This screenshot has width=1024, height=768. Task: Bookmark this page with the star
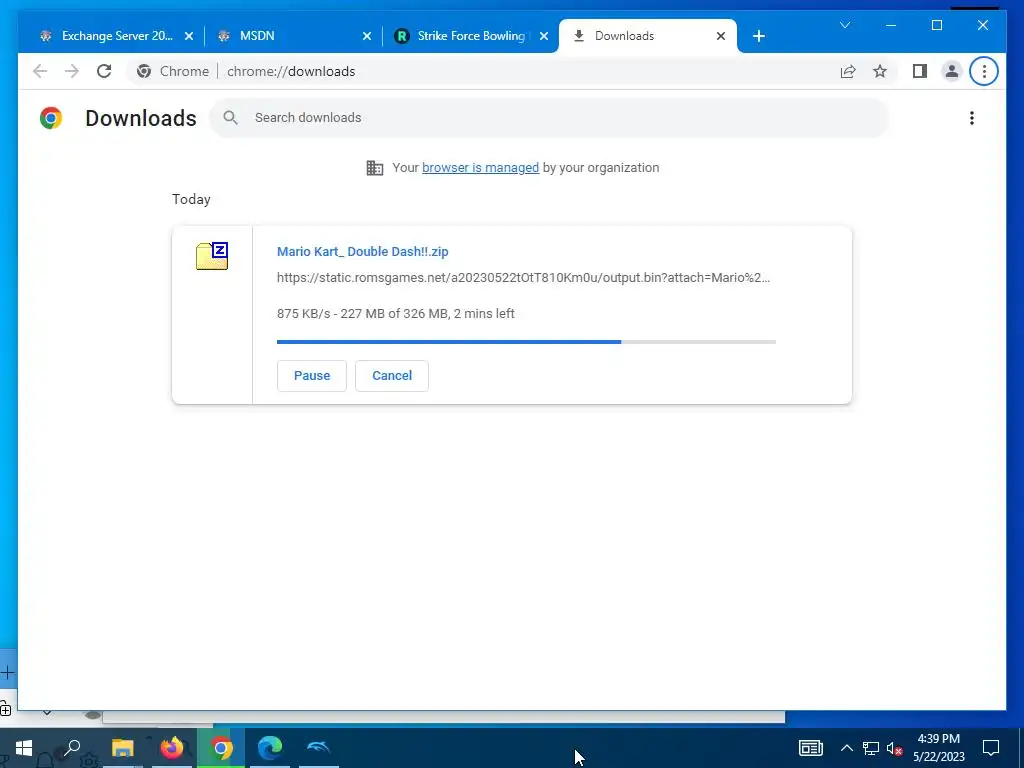point(880,71)
